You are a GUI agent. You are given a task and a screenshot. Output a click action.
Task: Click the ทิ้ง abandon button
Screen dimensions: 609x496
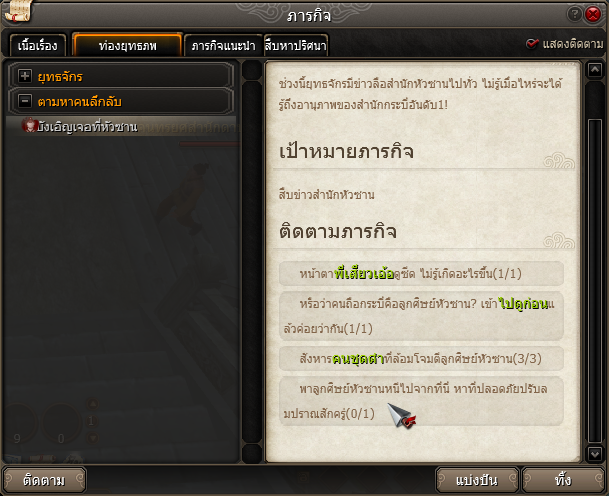563,480
